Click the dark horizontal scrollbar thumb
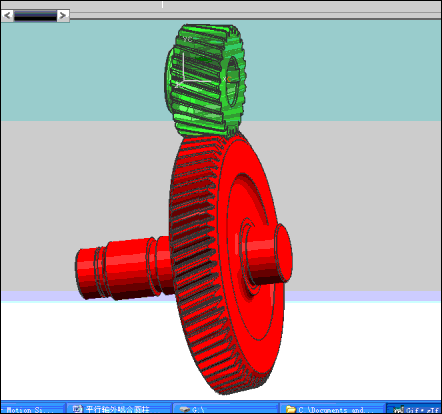The width and height of the screenshot is (442, 414). pyautogui.click(x=35, y=15)
